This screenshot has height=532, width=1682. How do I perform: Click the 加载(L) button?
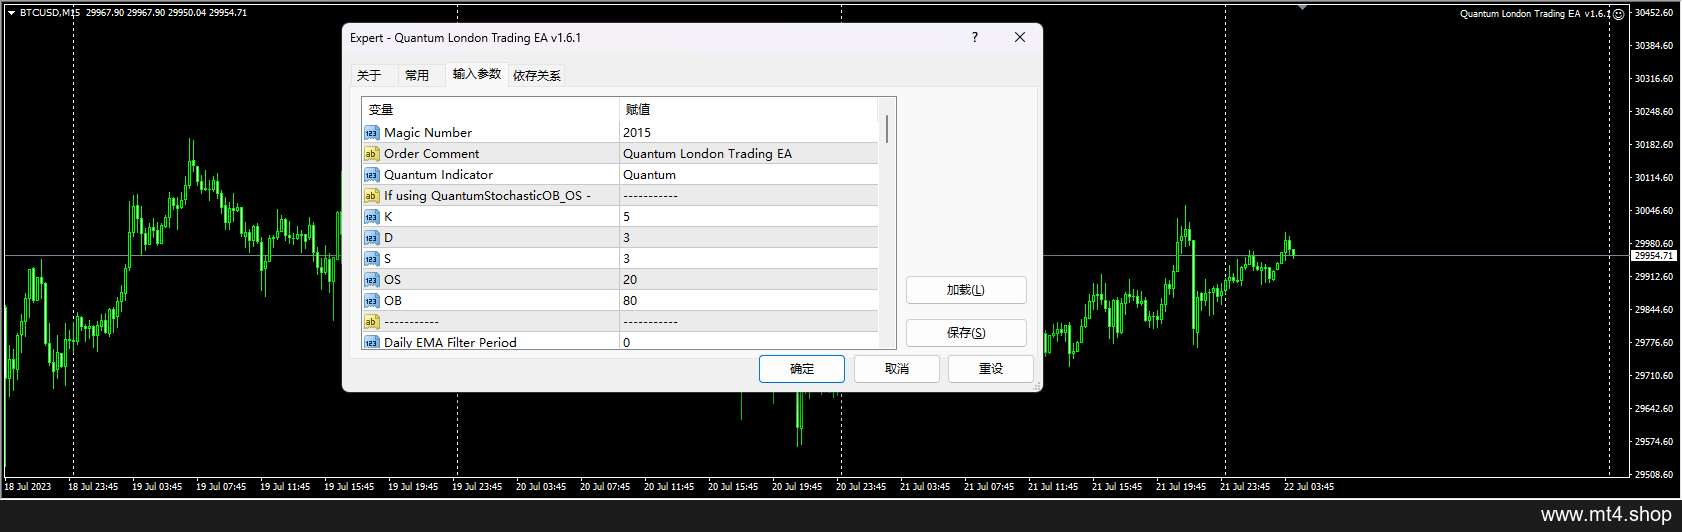(966, 290)
